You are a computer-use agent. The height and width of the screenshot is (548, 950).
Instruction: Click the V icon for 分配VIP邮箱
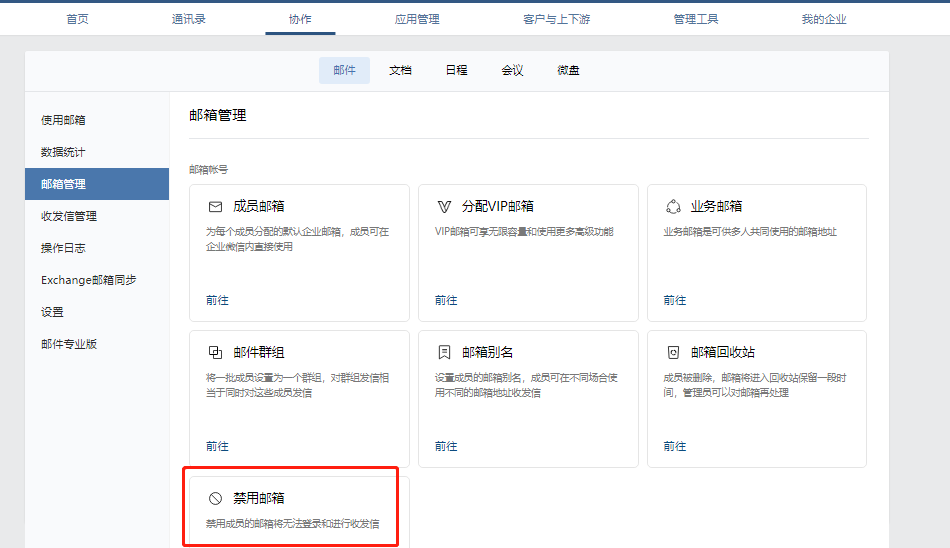[x=444, y=206]
